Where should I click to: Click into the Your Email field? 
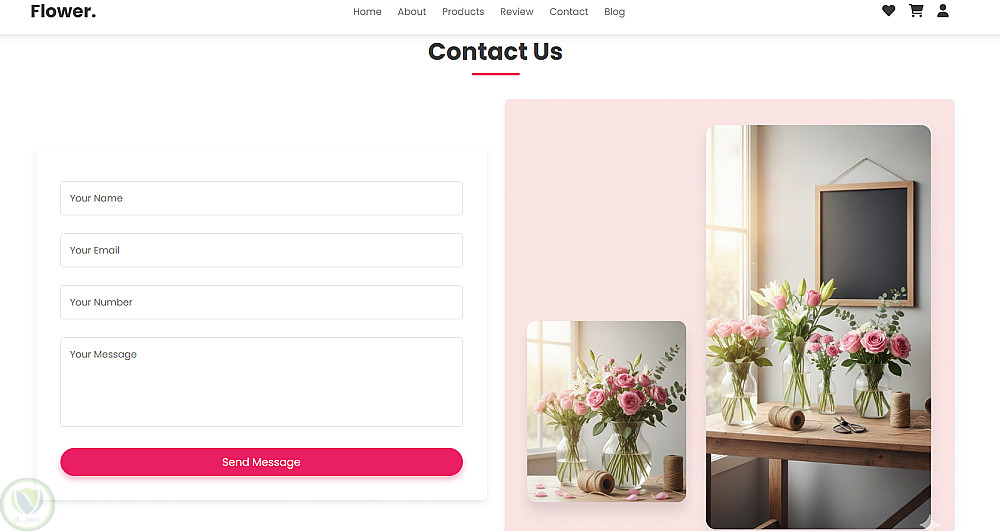pyautogui.click(x=261, y=250)
